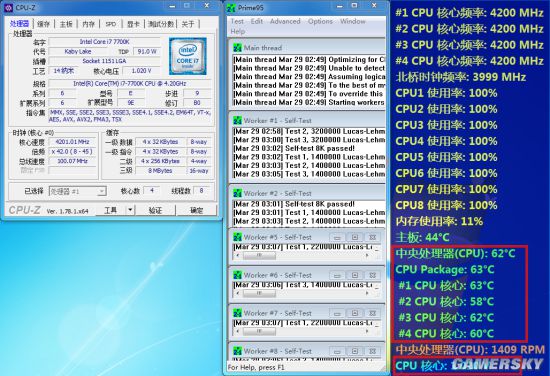Click the Worker #1 Self-Test window icon

tap(237, 120)
